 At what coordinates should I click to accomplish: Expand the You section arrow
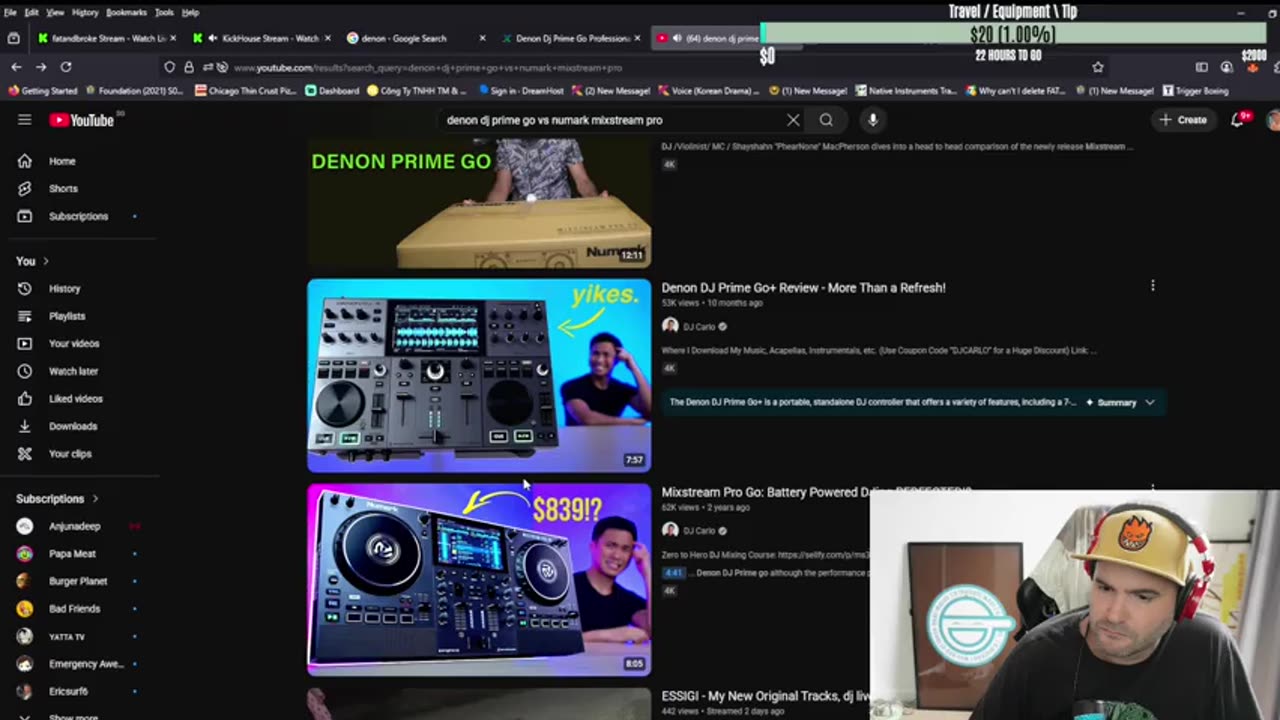click(x=45, y=261)
